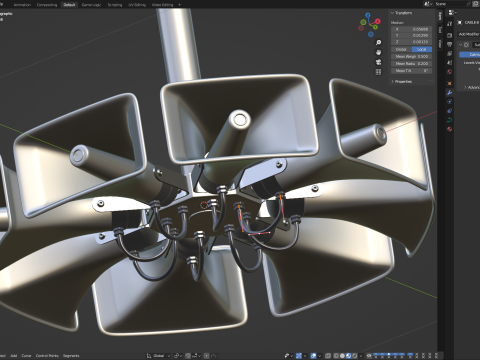Image resolution: width=480 pixels, height=360 pixels.
Task: Select the Local space toggle in Transform
Action: point(422,49)
